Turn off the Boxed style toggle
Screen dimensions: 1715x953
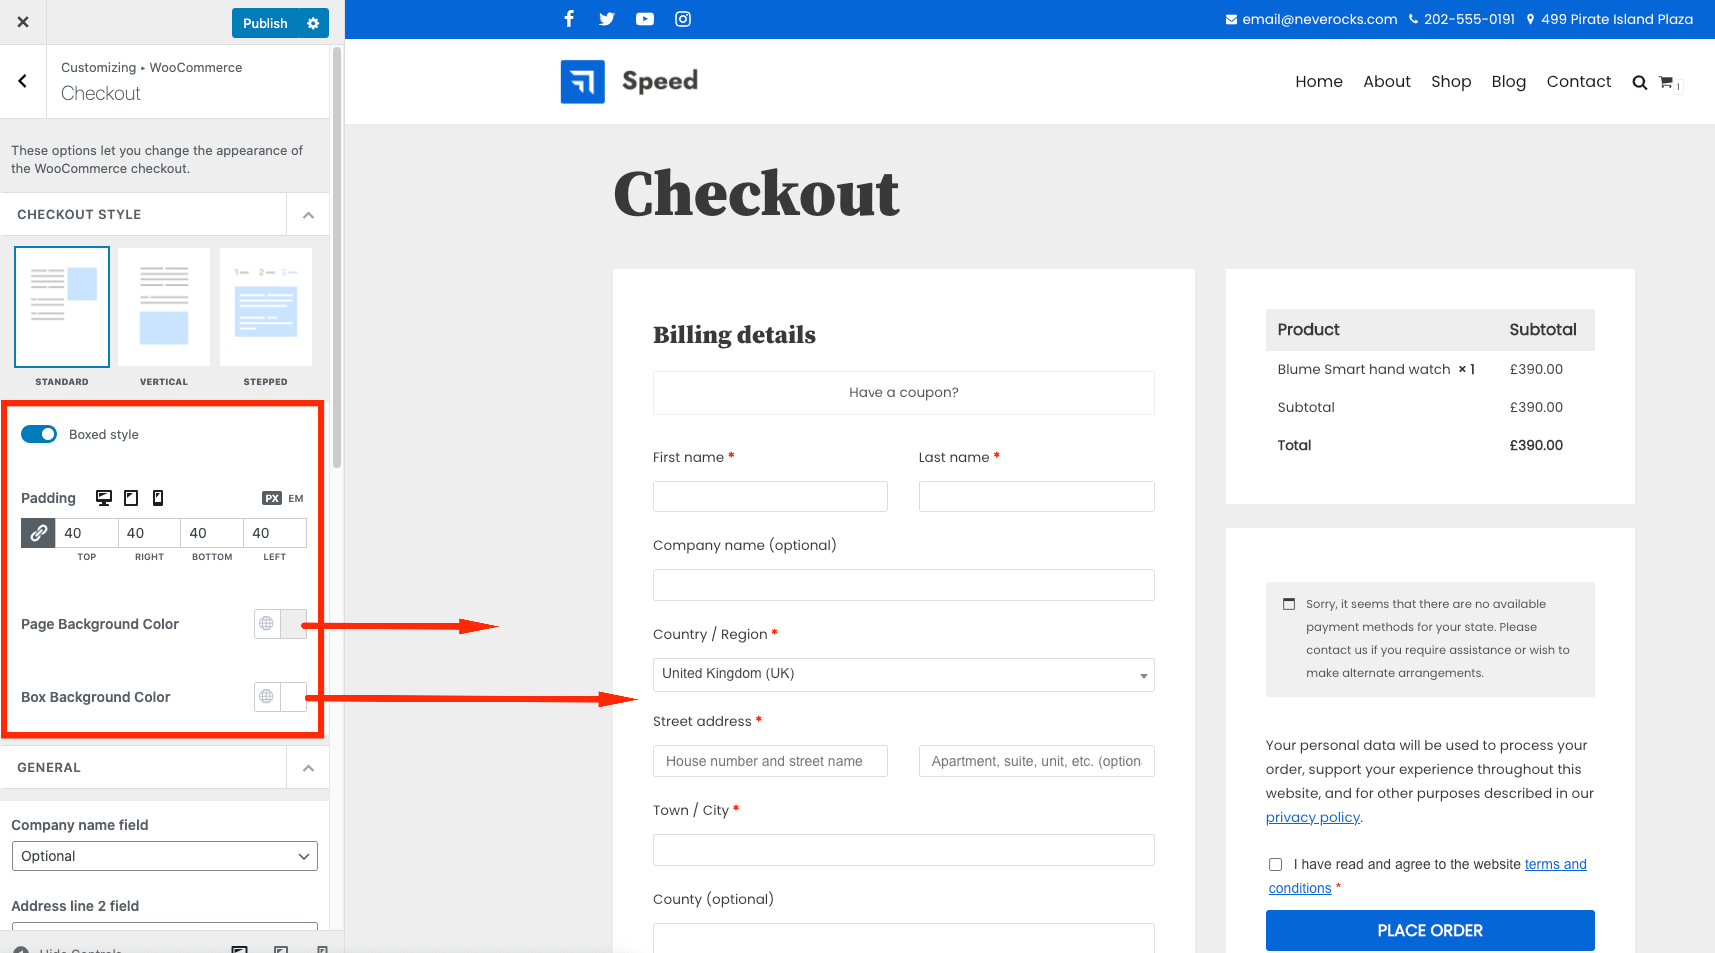pyautogui.click(x=39, y=434)
